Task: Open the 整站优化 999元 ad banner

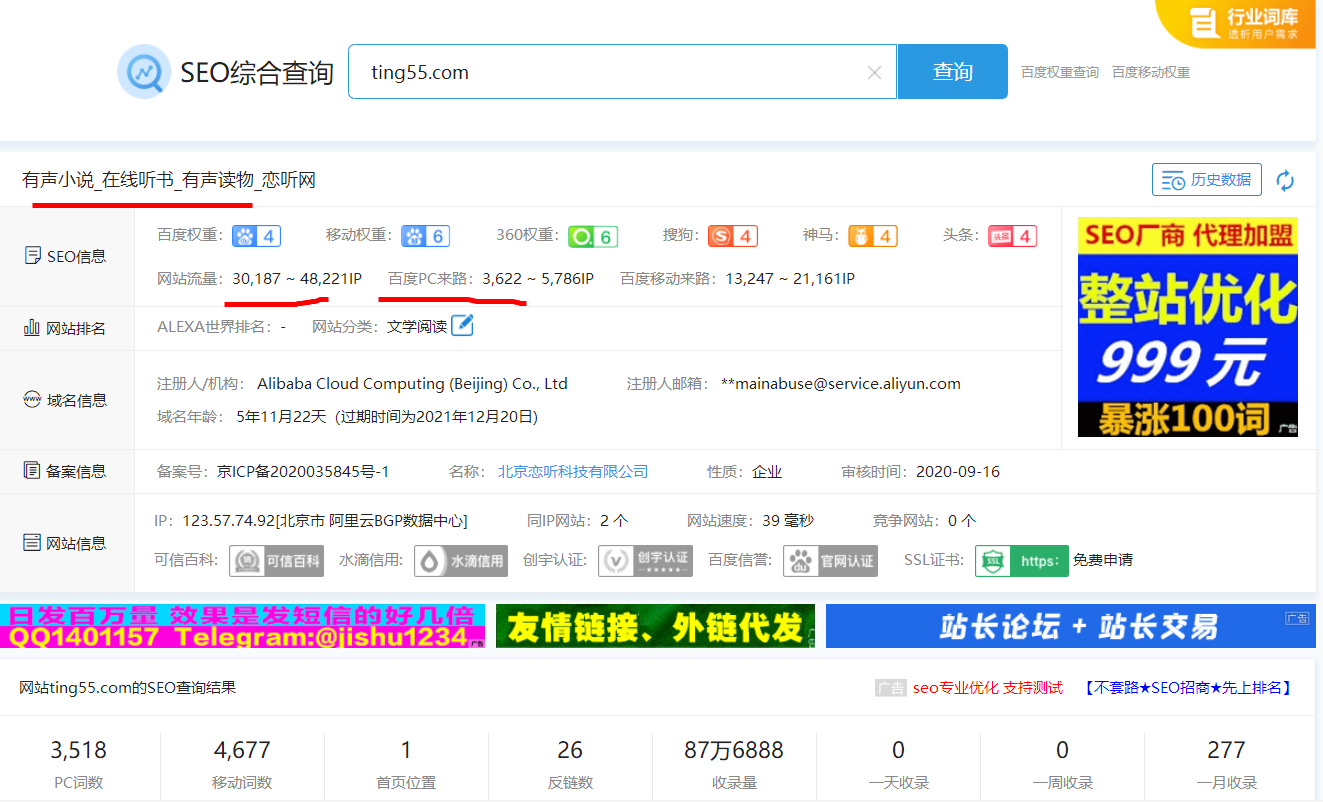Action: coord(1187,327)
